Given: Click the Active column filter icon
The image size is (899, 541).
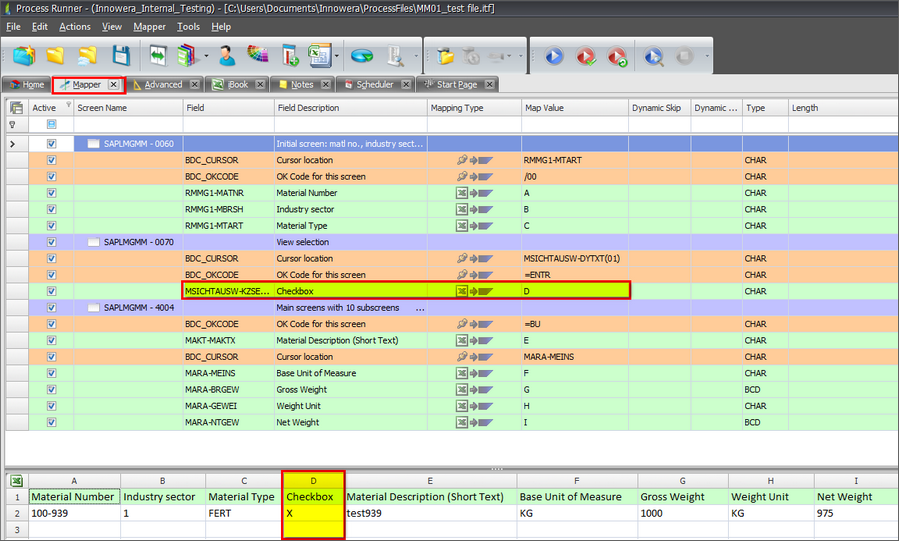Looking at the screenshot, I should point(68,105).
